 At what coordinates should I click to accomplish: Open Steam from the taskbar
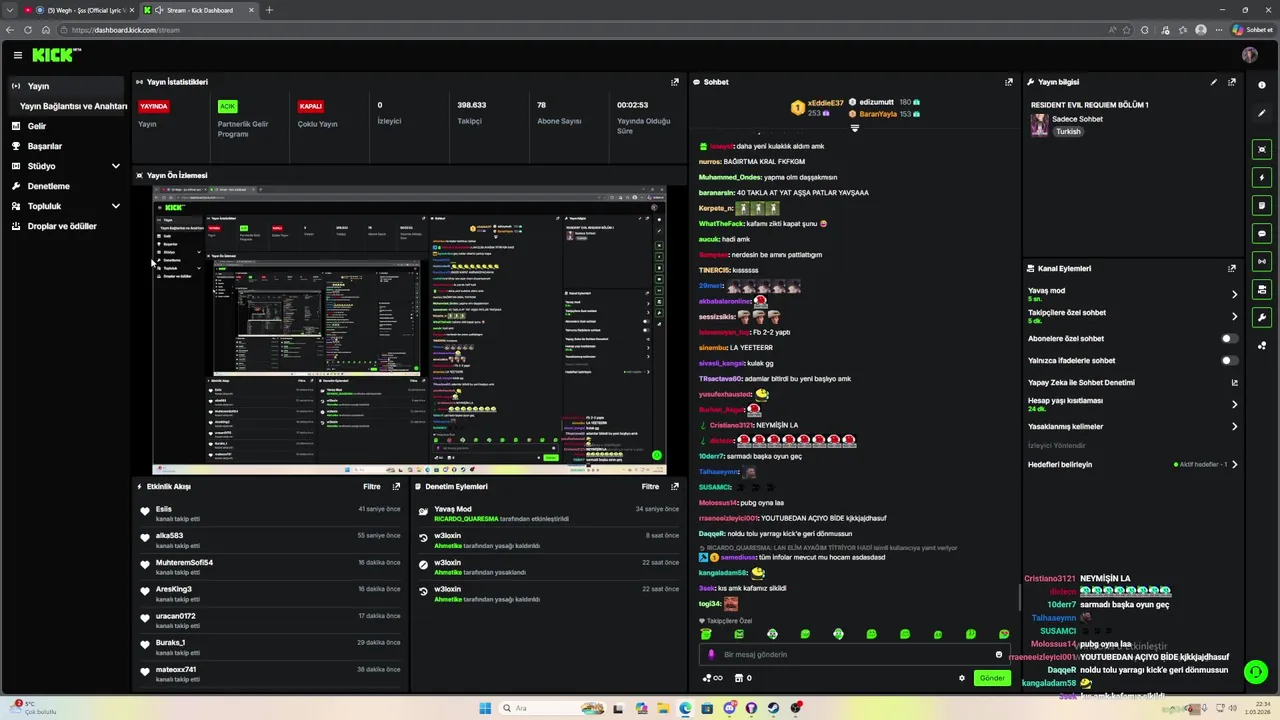[773, 708]
